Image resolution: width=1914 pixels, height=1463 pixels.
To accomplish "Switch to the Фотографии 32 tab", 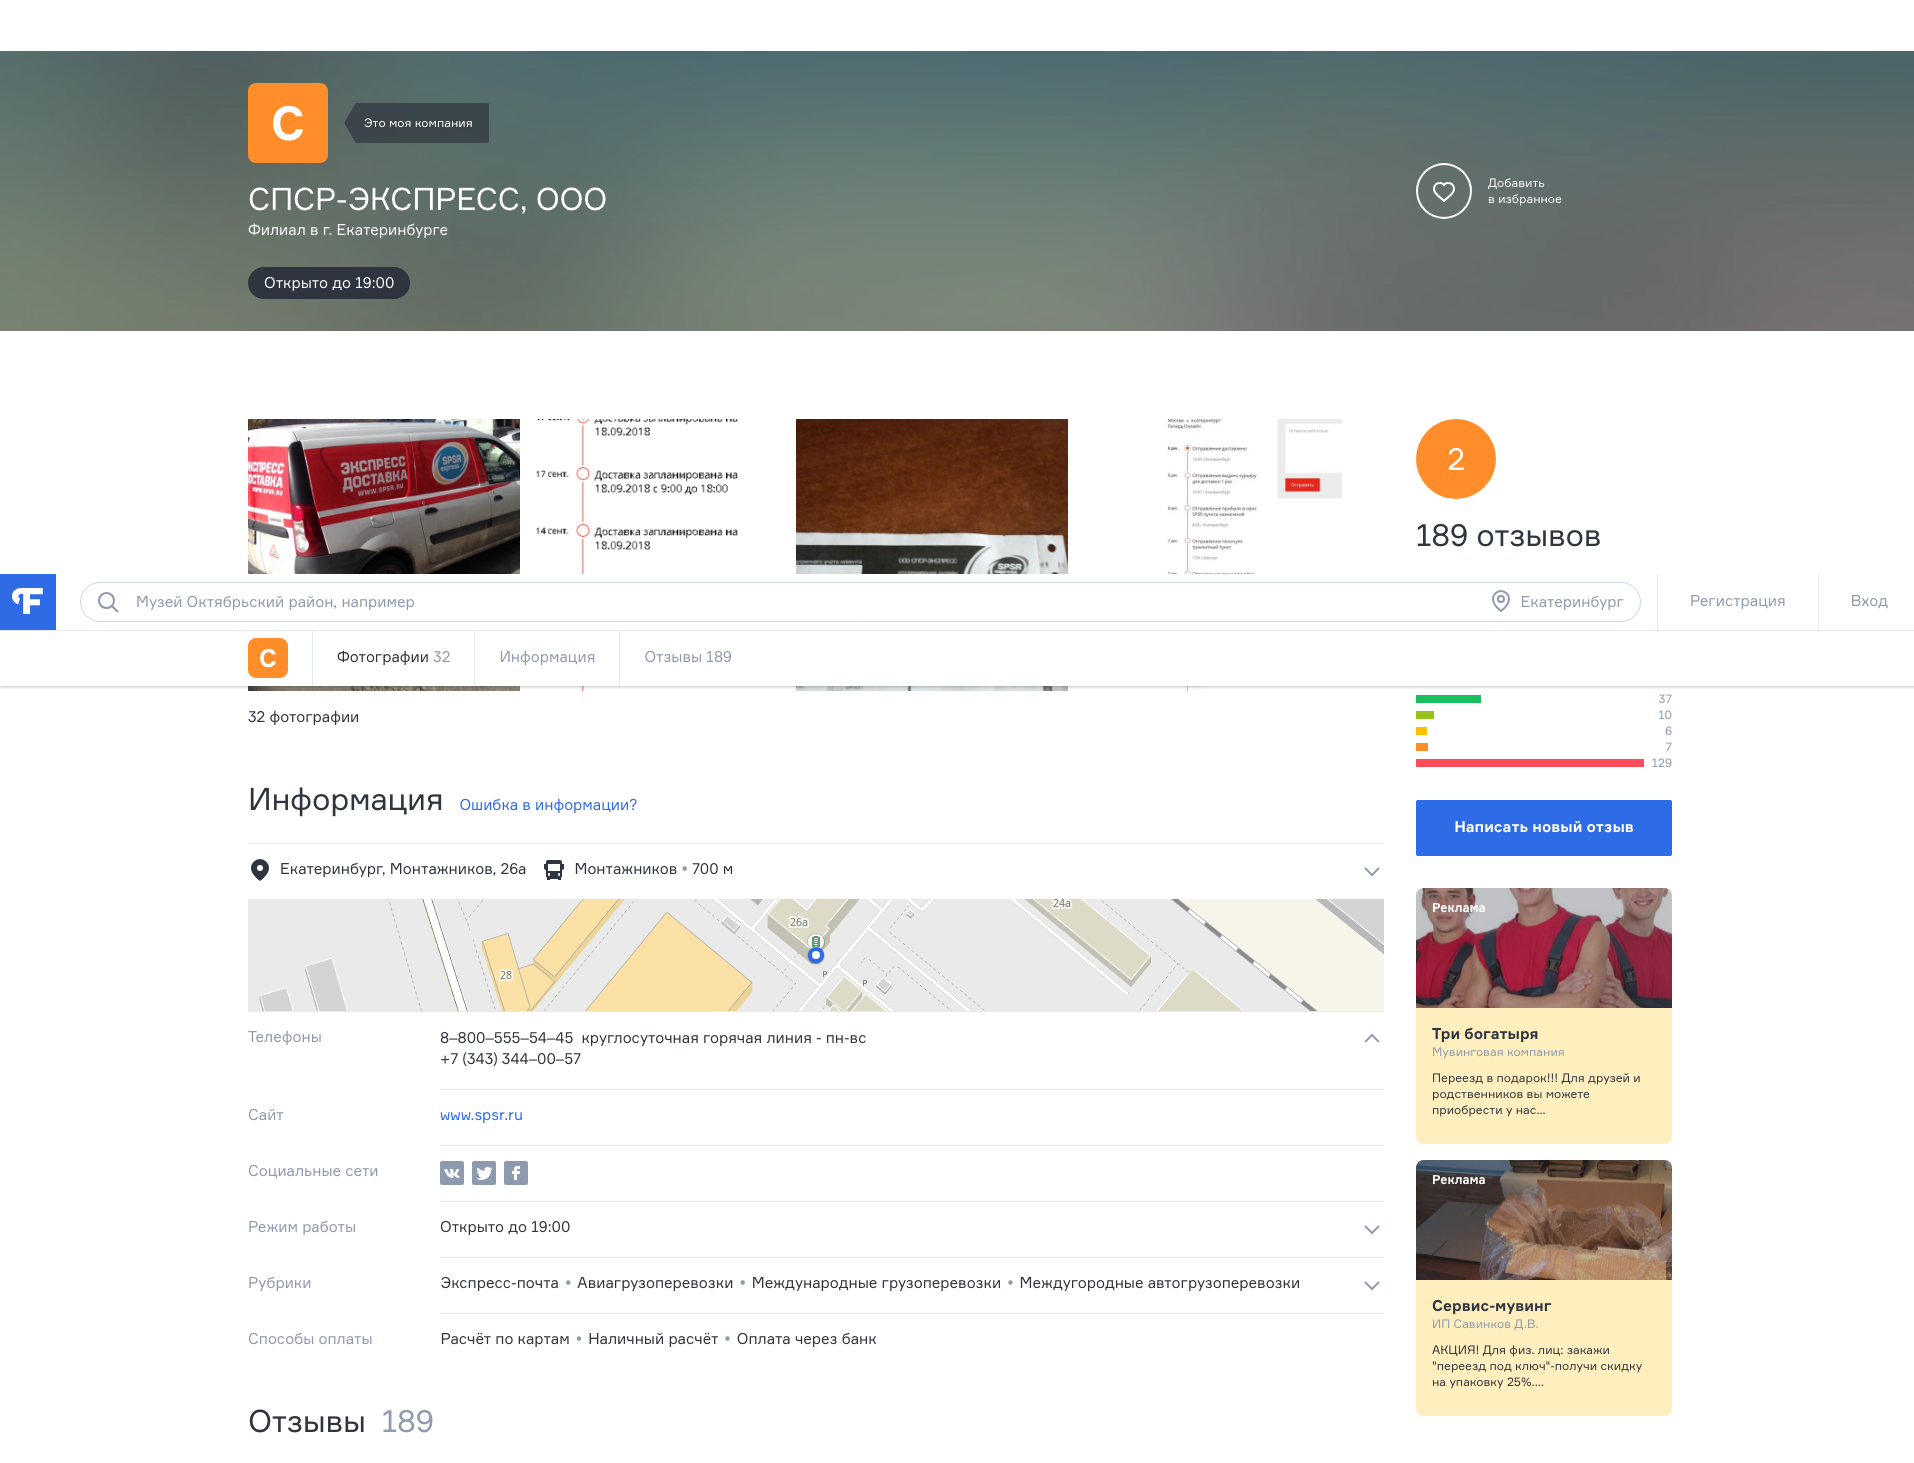I will tap(393, 658).
